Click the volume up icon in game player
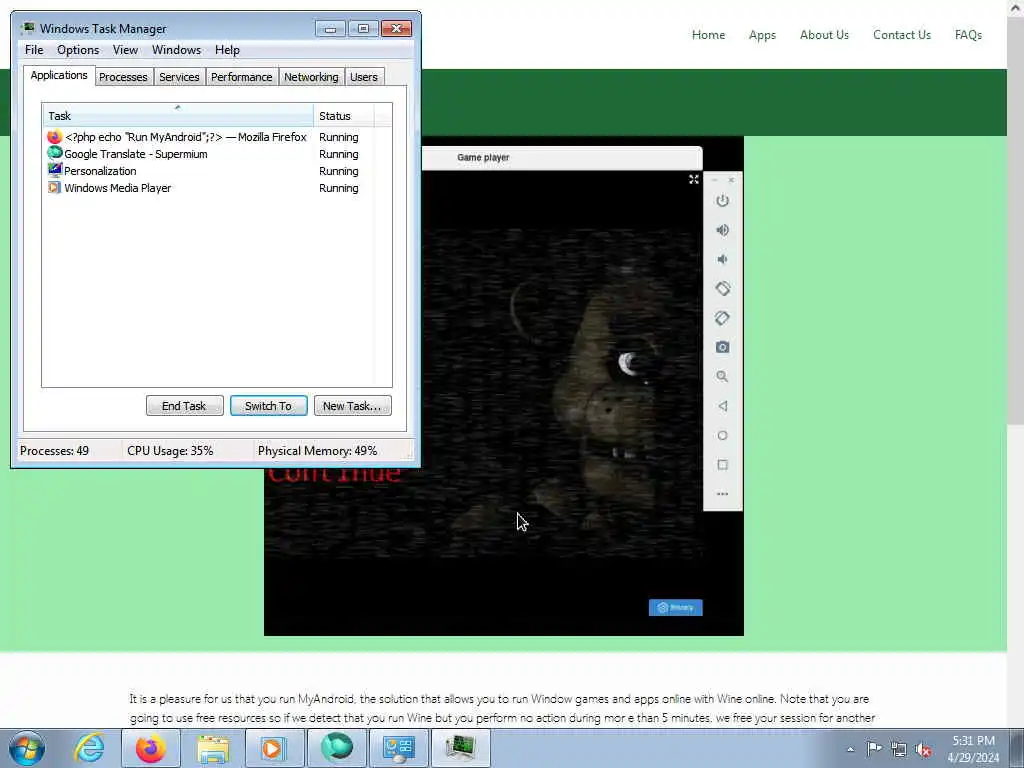Screen dimensions: 1024x768 [722, 230]
